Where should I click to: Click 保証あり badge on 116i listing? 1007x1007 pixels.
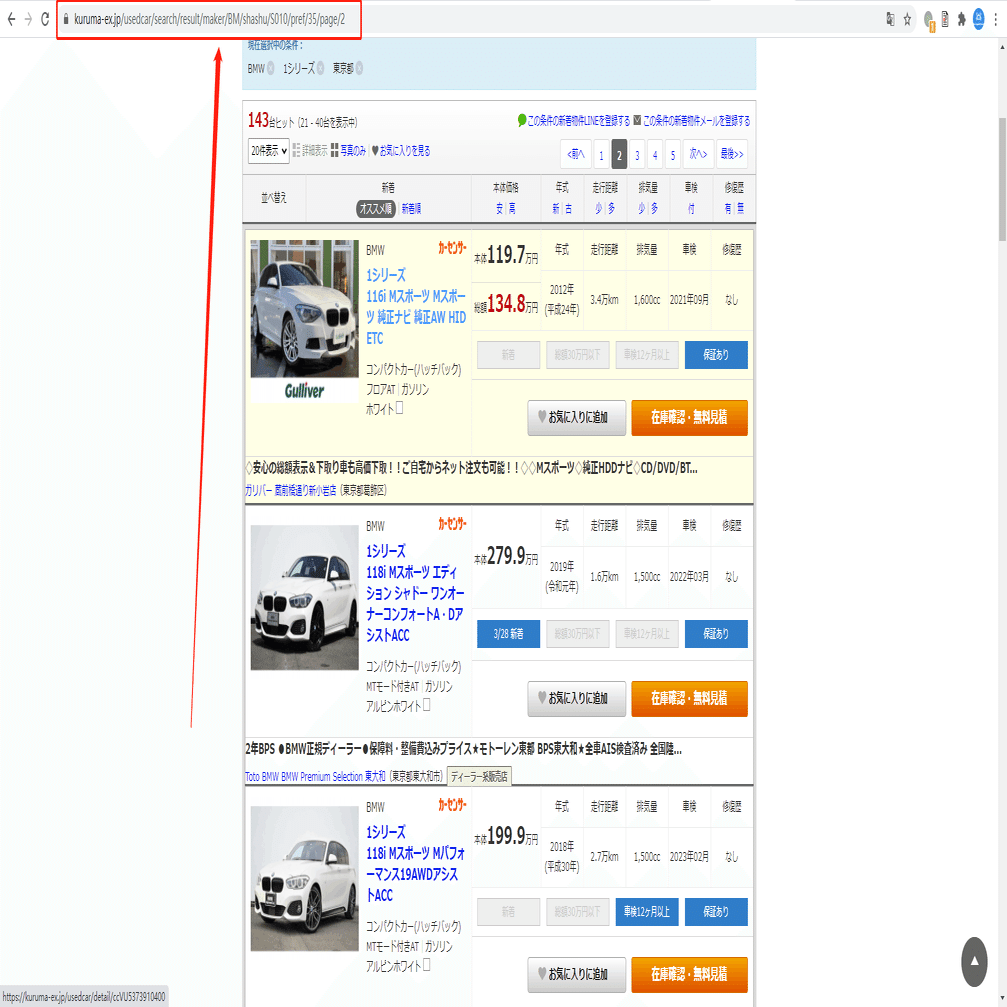click(x=716, y=355)
